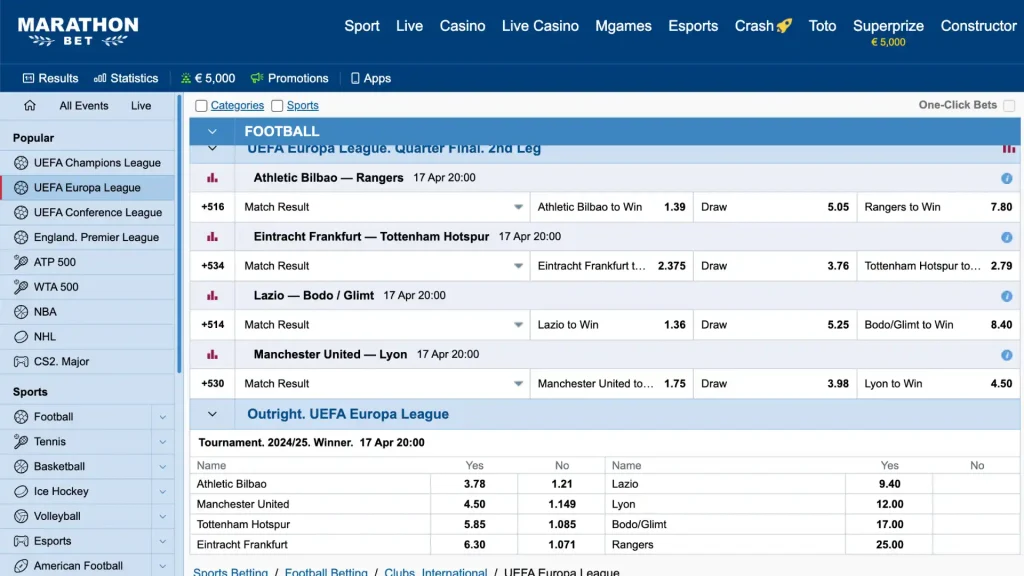Open the Toto top menu

(822, 26)
